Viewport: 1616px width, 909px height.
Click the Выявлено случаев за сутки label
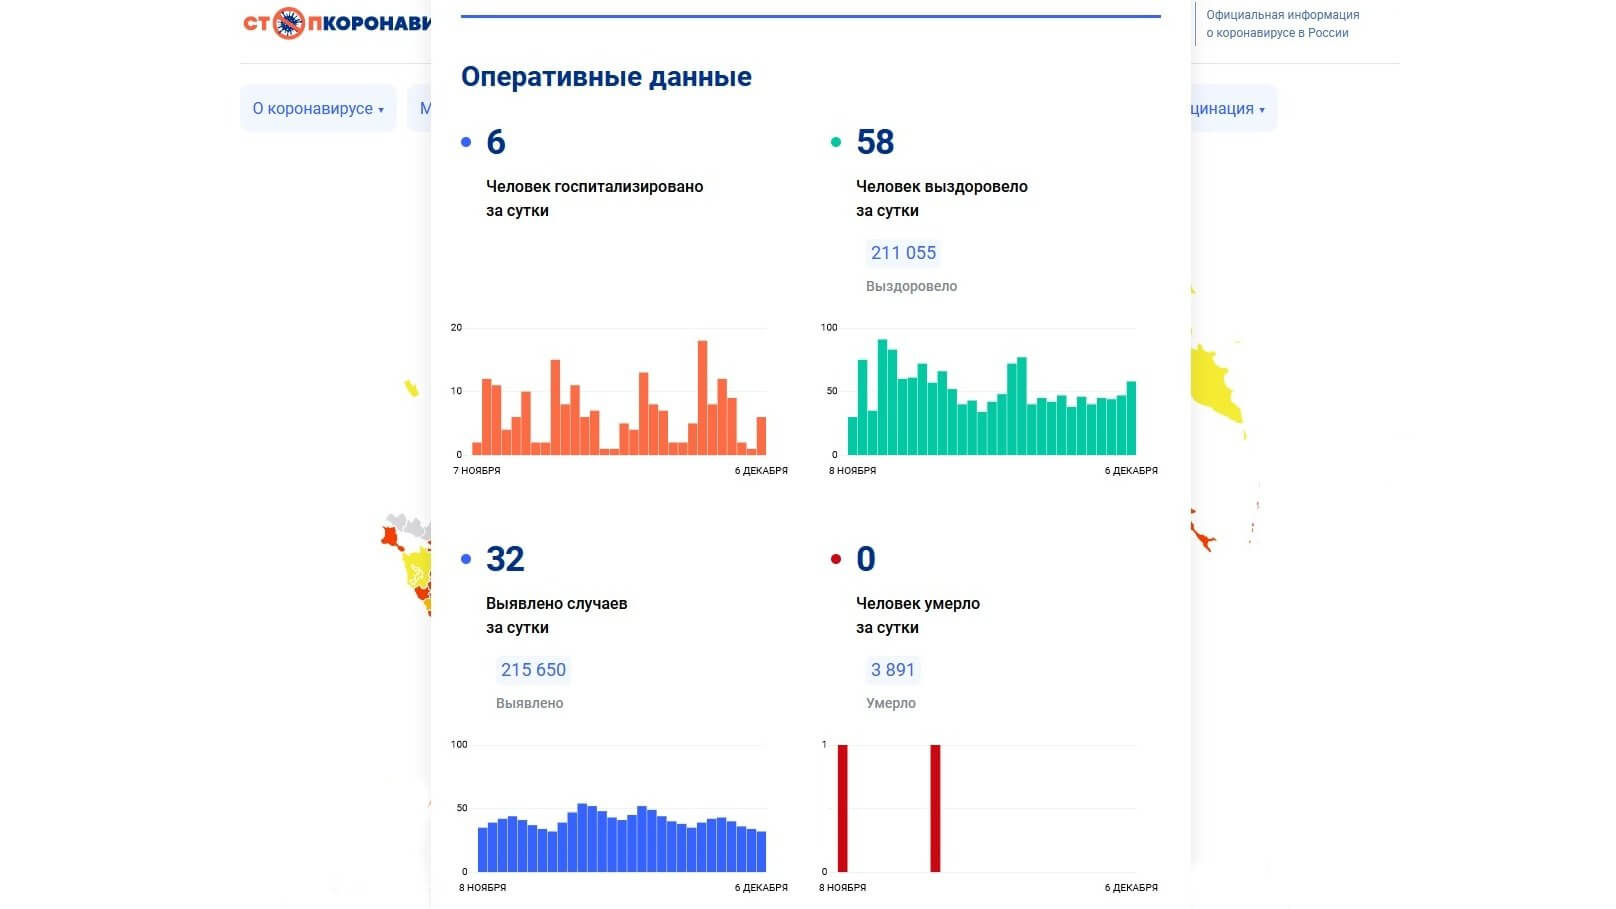click(556, 615)
